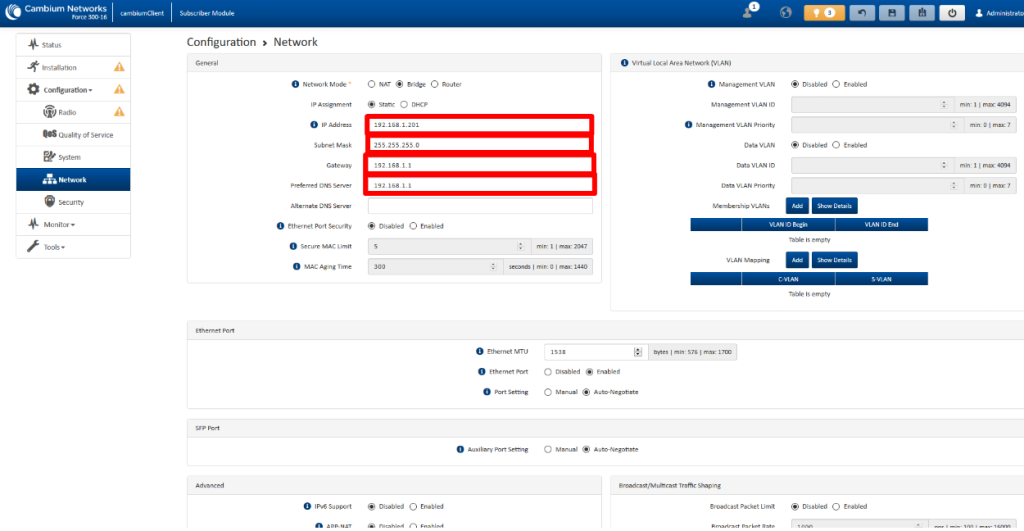Viewport: 1024px width, 531px height.
Task: Click the info icon beside Network Mode
Action: (x=295, y=84)
